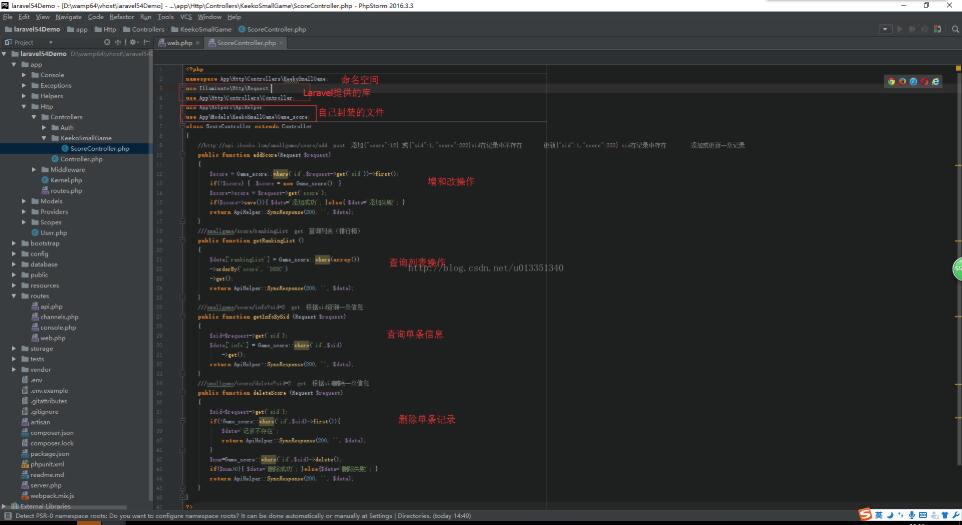Toggle tool windows button in status bar
The width and height of the screenshot is (962, 525).
pyautogui.click(x=7, y=516)
